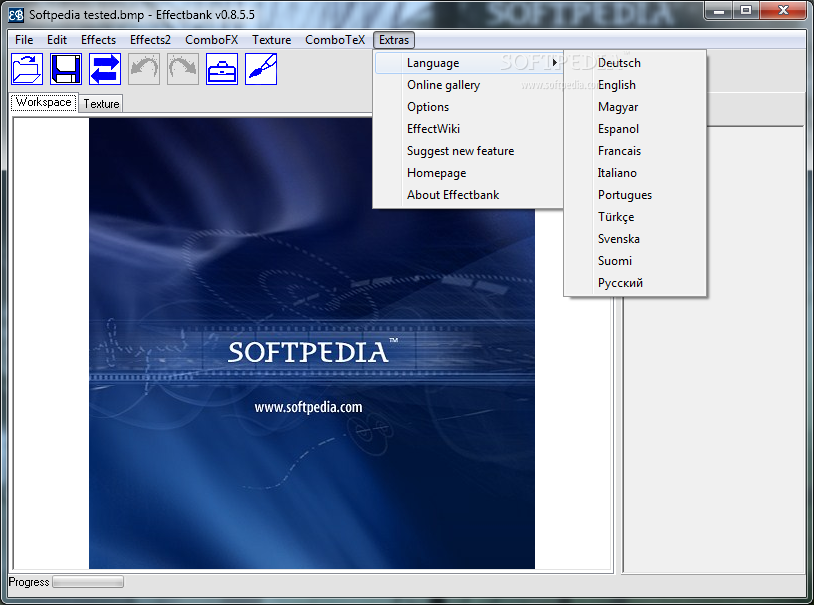Choose Online gallery from Extras menu

click(469, 85)
